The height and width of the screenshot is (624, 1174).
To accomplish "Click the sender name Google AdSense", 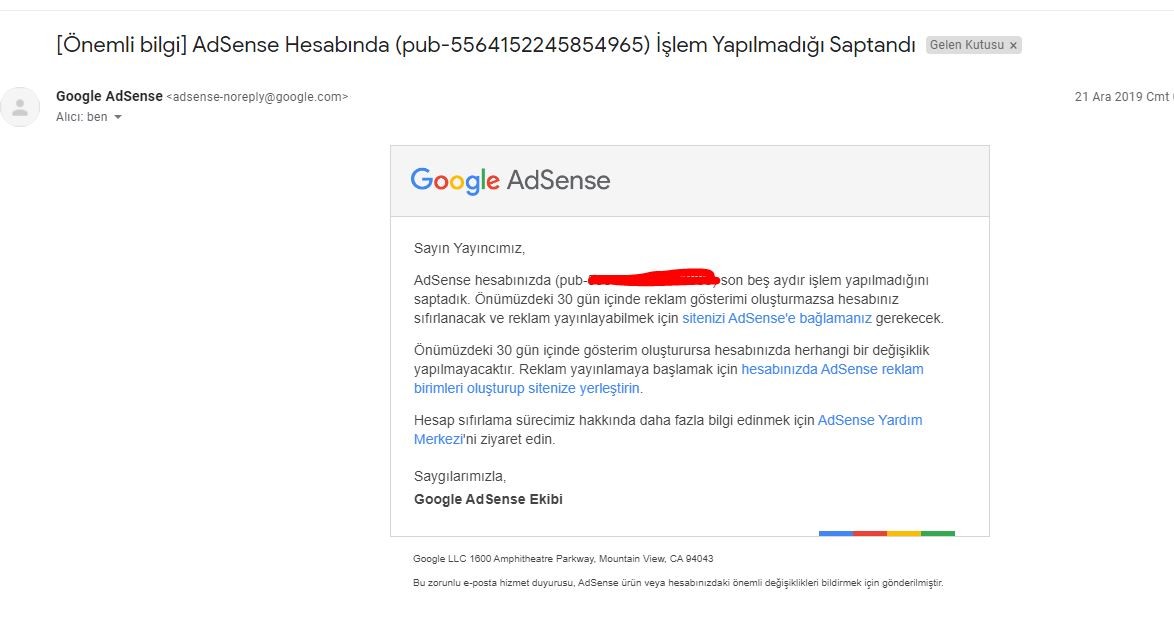I will pyautogui.click(x=109, y=96).
